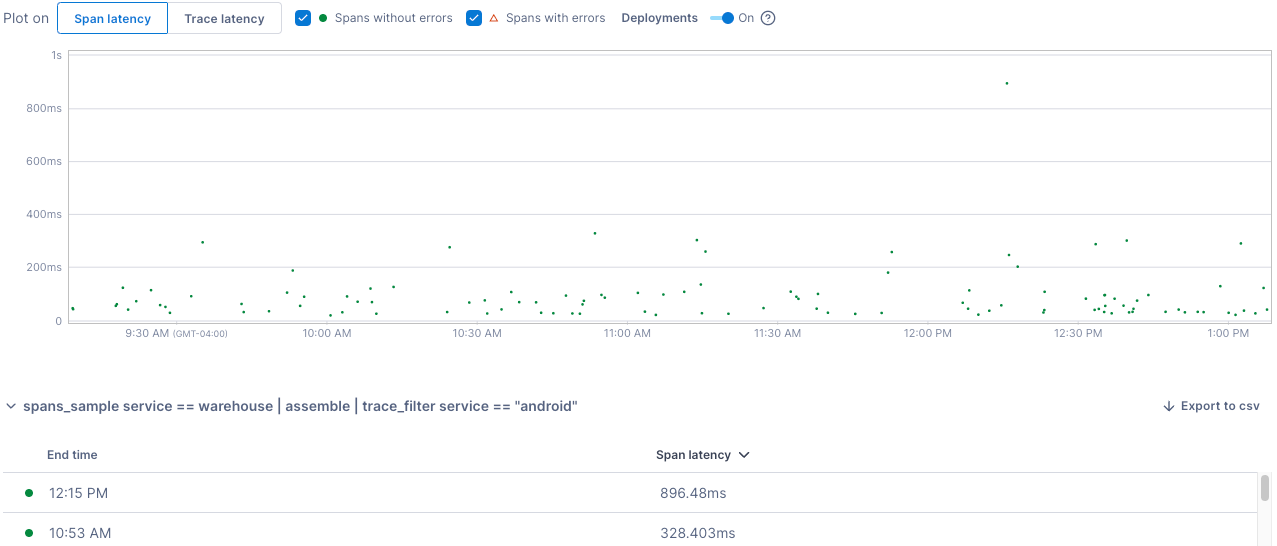The image size is (1277, 546).
Task: Click the Export to csv download arrow icon
Action: point(1168,406)
